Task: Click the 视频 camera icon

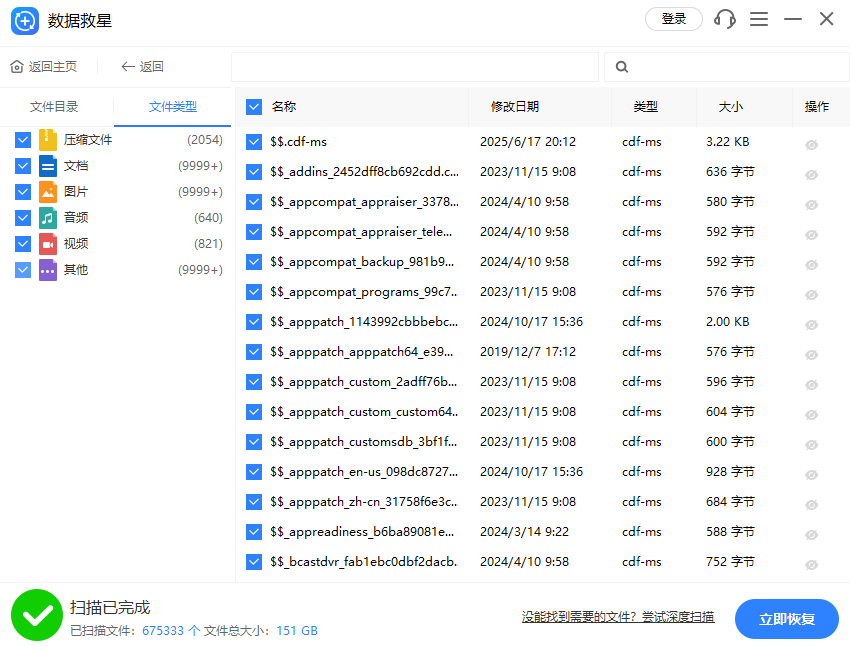Action: 48,244
